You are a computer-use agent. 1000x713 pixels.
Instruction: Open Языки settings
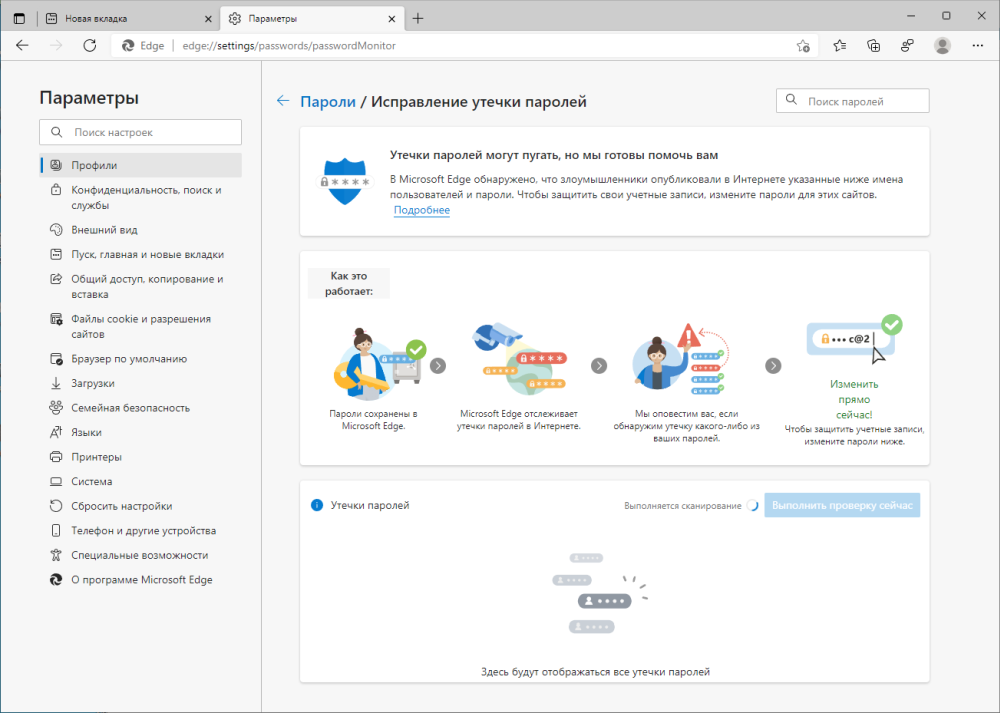click(x=140, y=432)
